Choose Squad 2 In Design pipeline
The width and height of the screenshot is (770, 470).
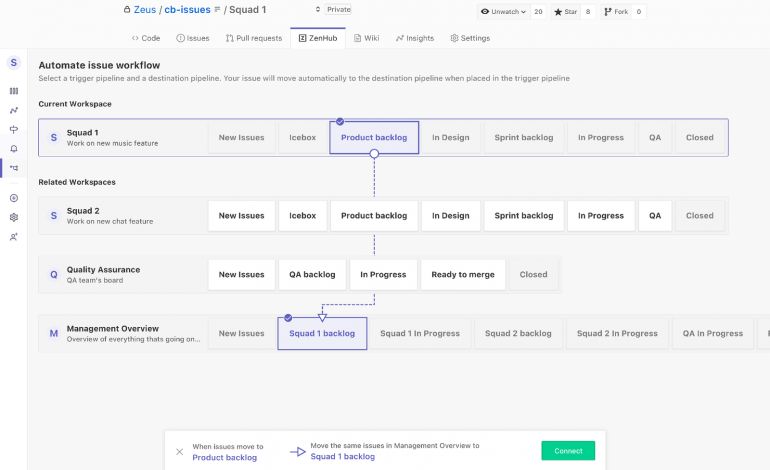click(x=450, y=216)
